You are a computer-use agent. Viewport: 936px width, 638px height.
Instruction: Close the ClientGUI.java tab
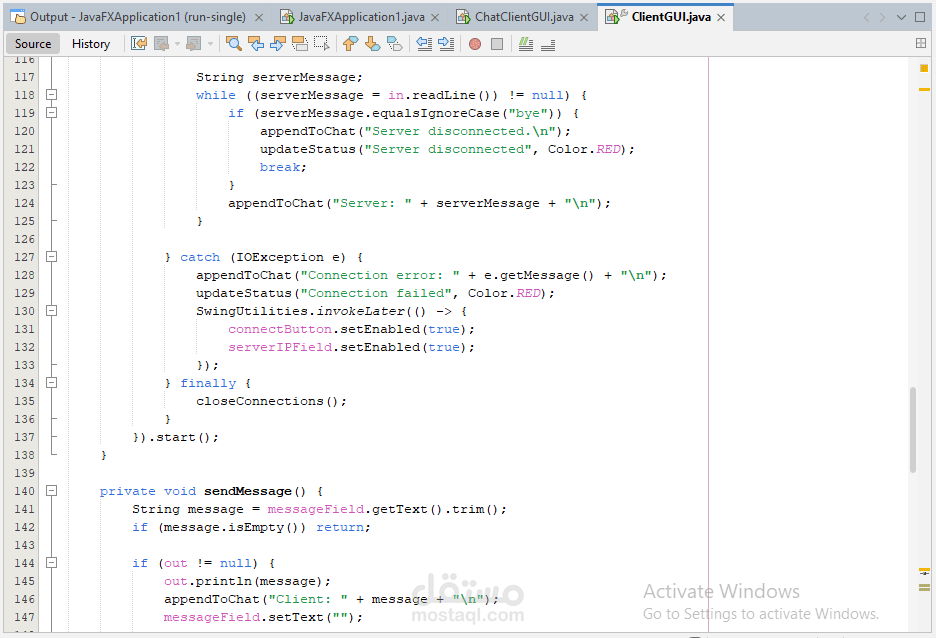(x=721, y=18)
